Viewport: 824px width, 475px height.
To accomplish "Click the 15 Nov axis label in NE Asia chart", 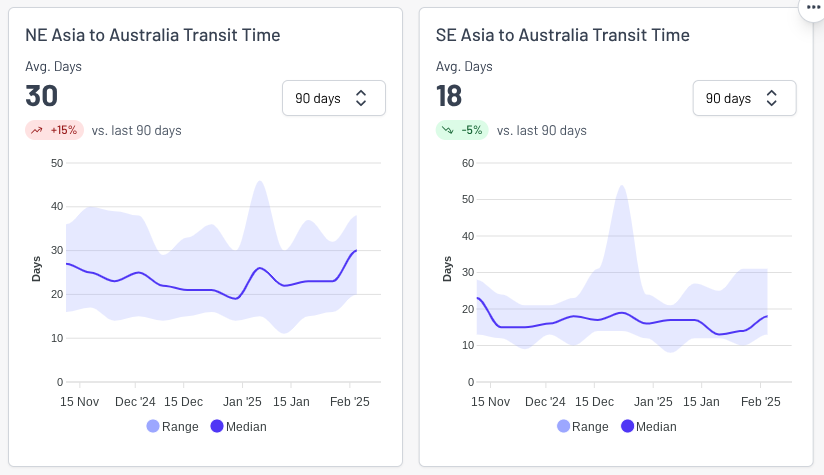I will (x=79, y=402).
